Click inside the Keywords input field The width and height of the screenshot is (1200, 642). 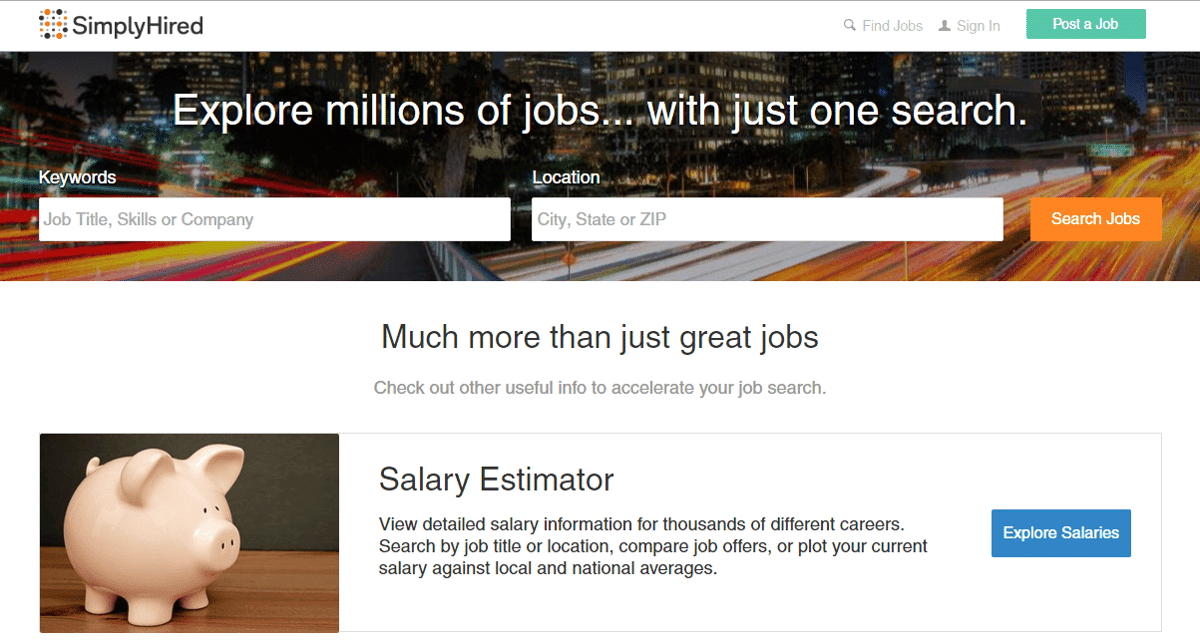click(x=275, y=219)
